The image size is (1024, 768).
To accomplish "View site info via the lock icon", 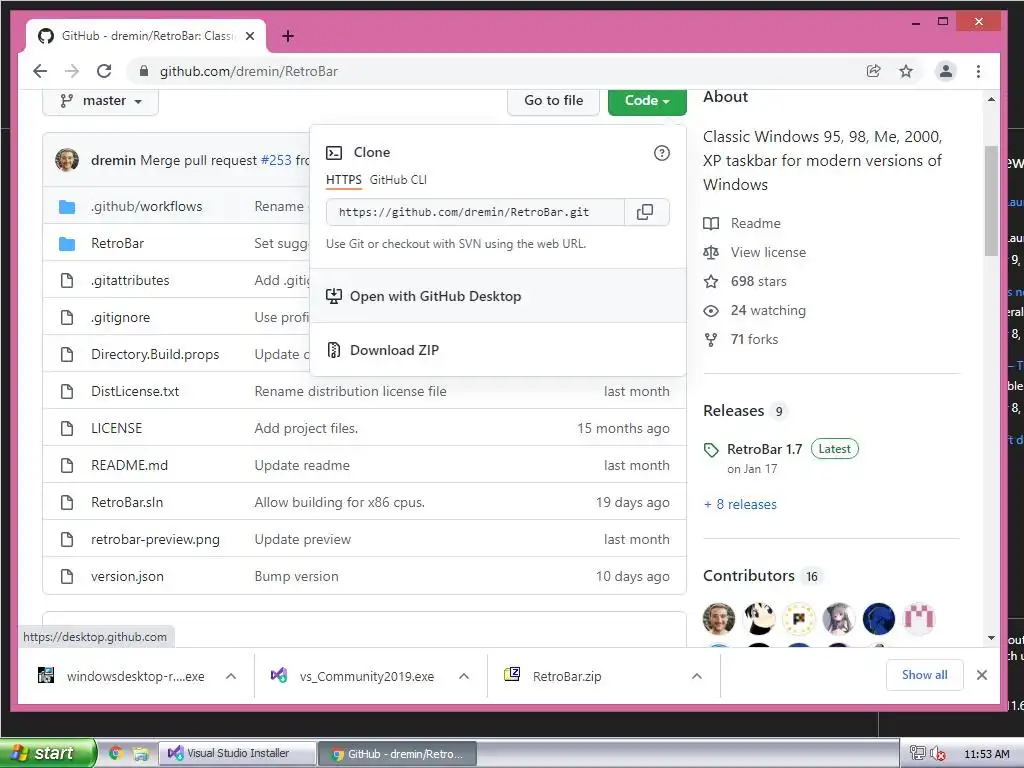I will [144, 71].
